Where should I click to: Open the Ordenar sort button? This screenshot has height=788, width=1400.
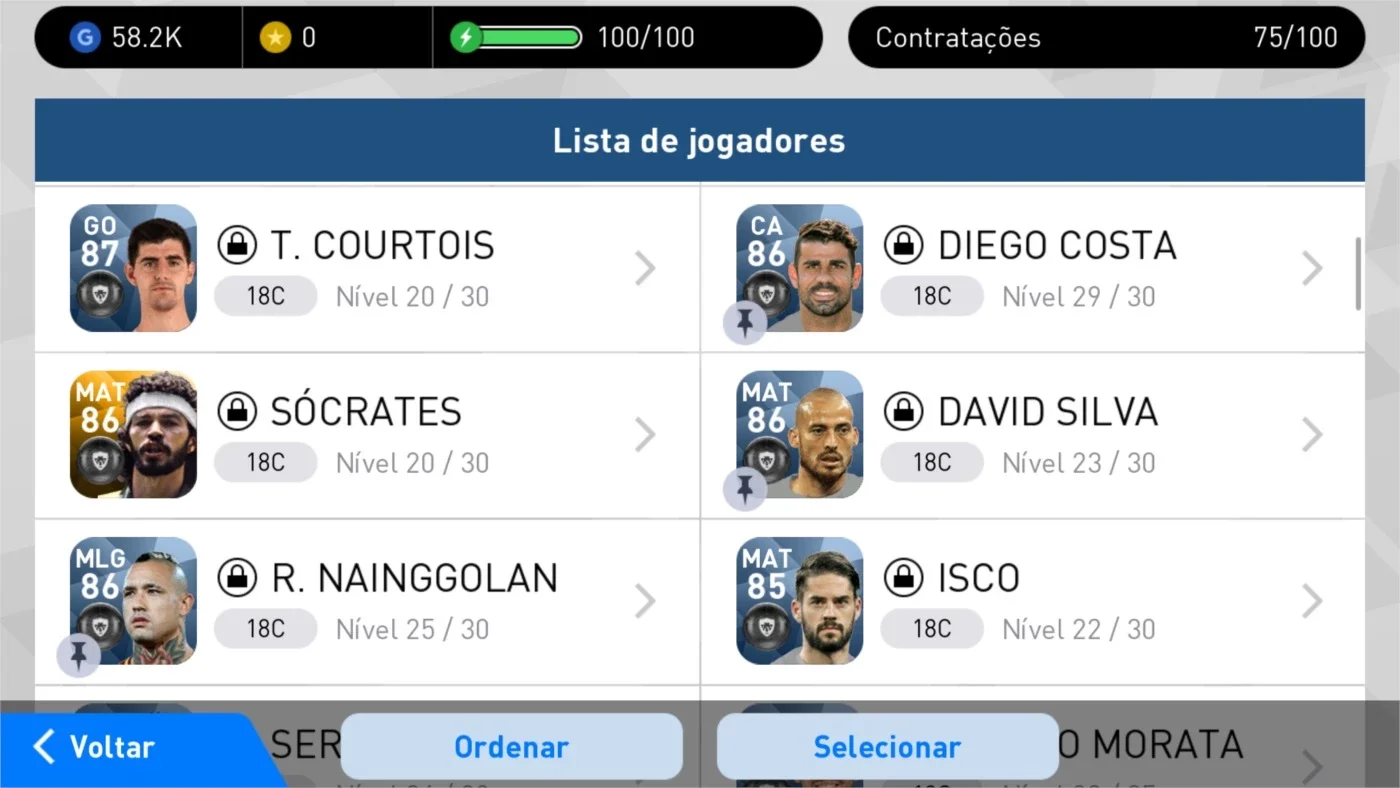coord(511,746)
